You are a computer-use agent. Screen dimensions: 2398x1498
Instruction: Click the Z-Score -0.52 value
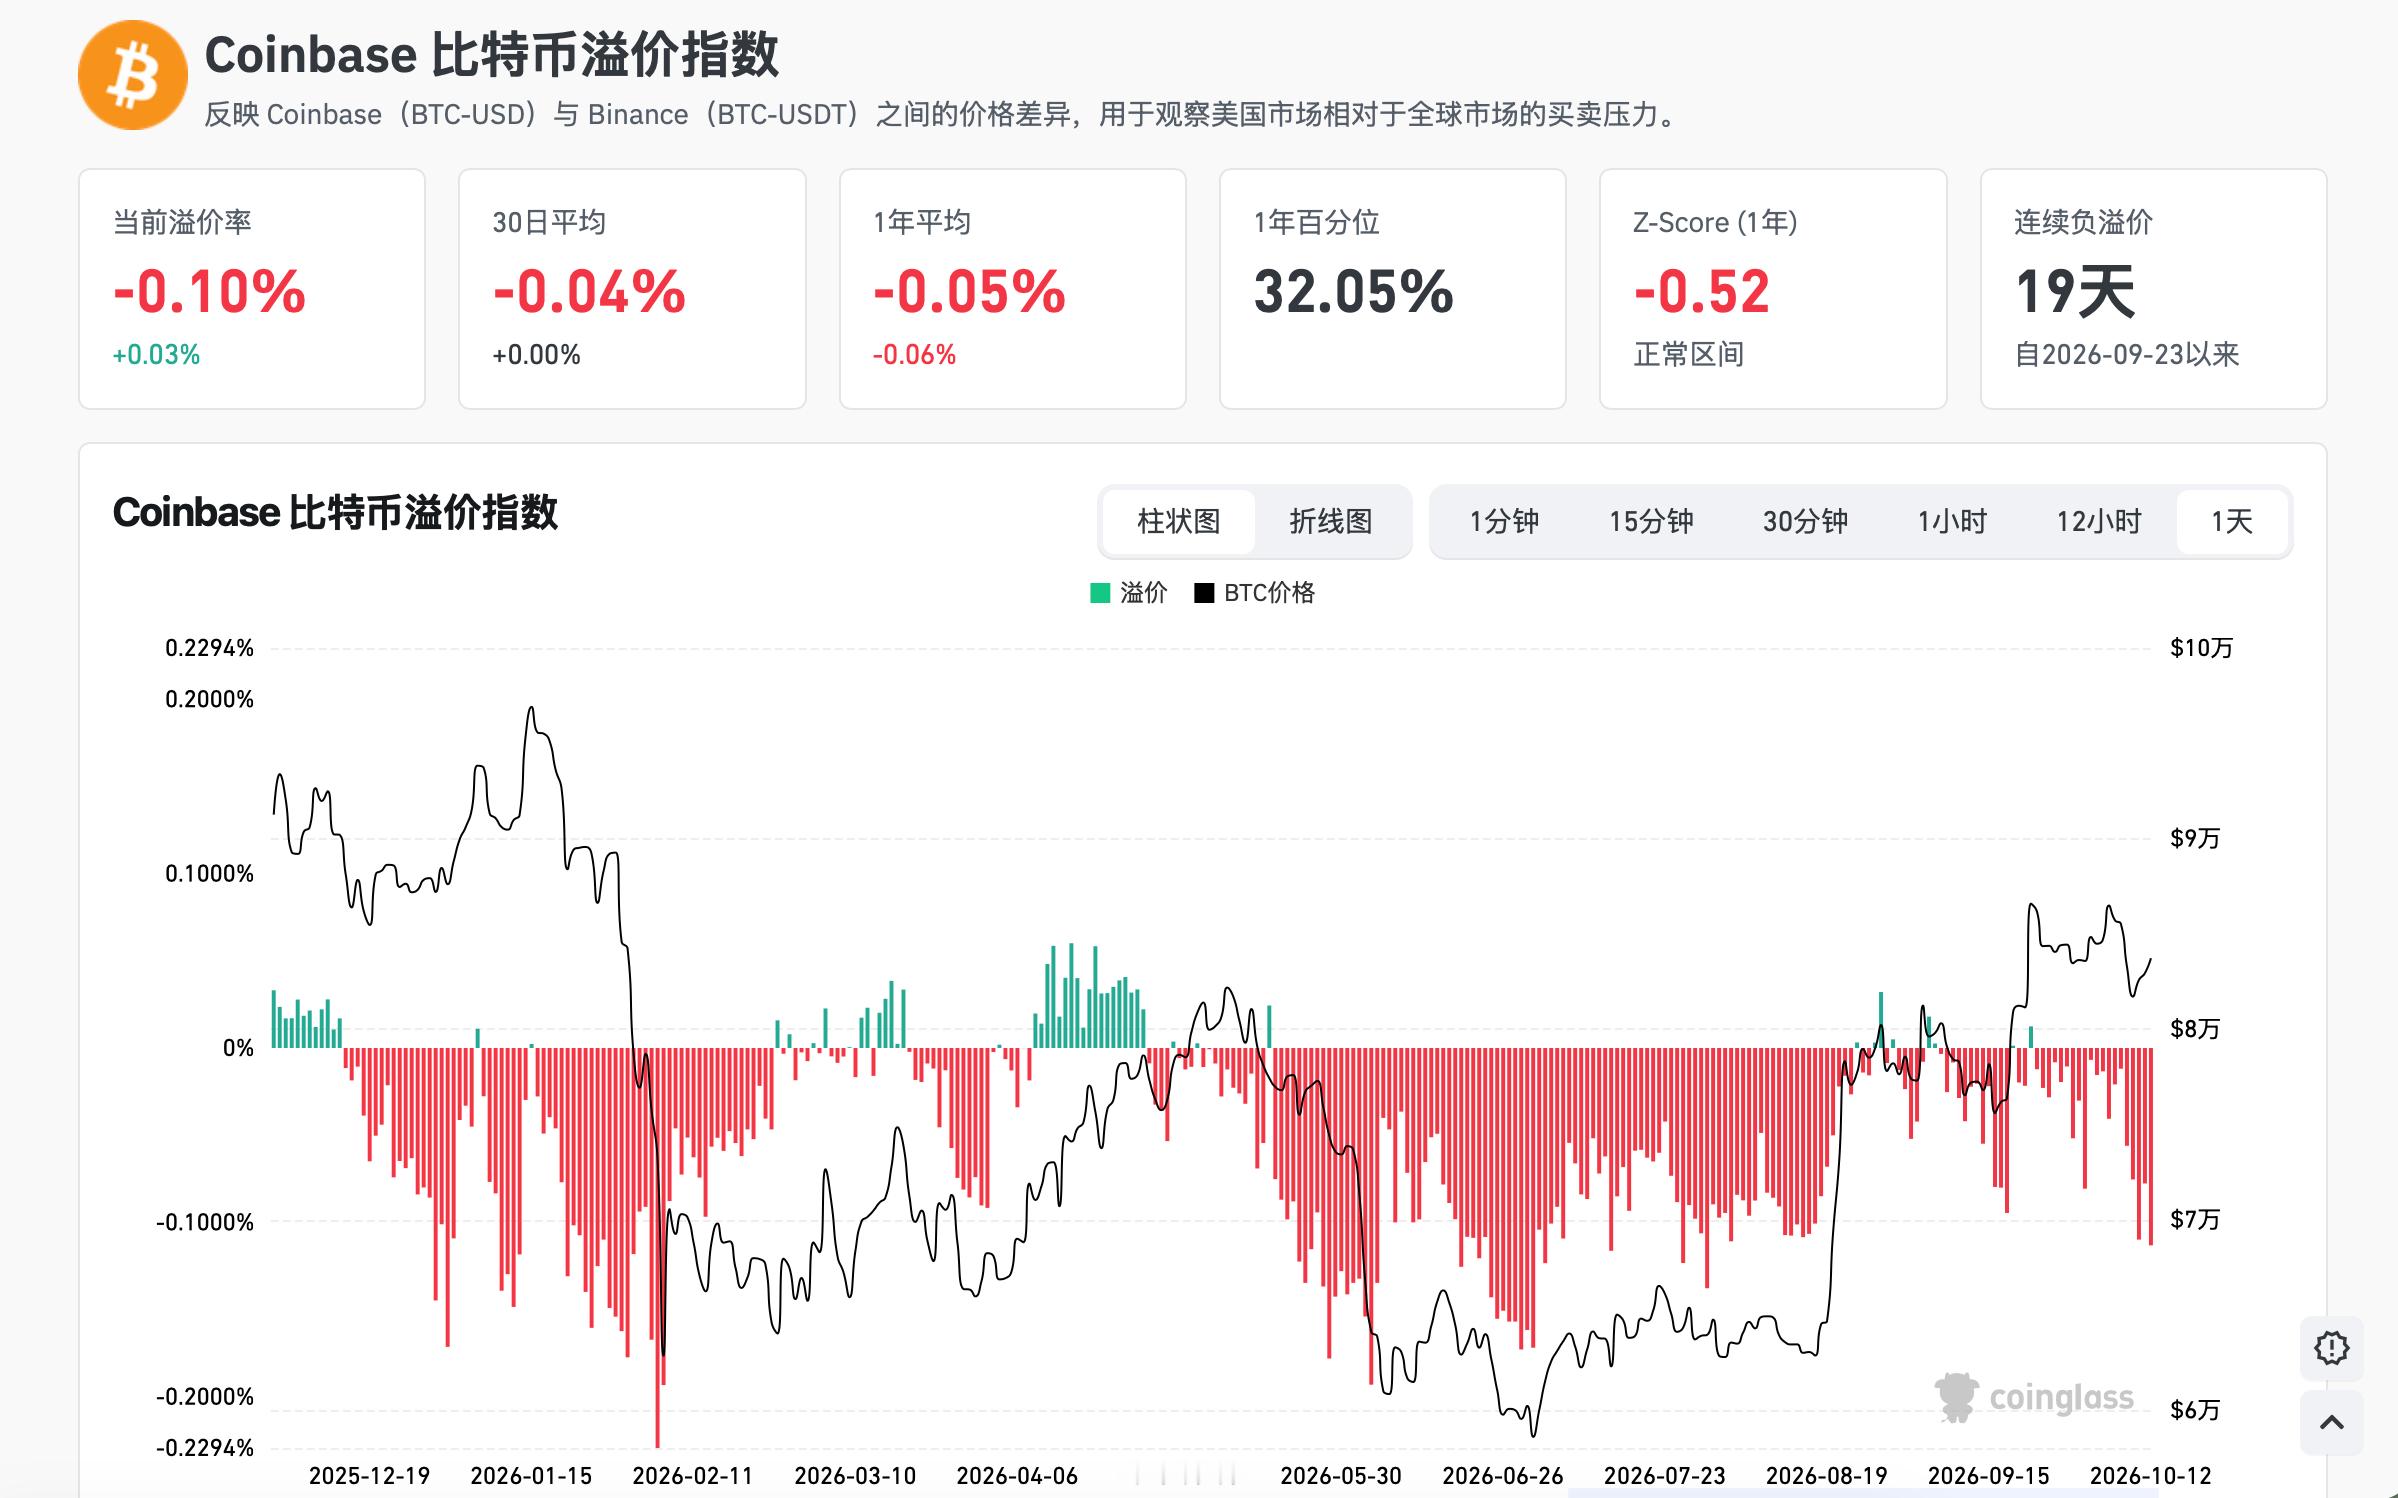click(1702, 292)
